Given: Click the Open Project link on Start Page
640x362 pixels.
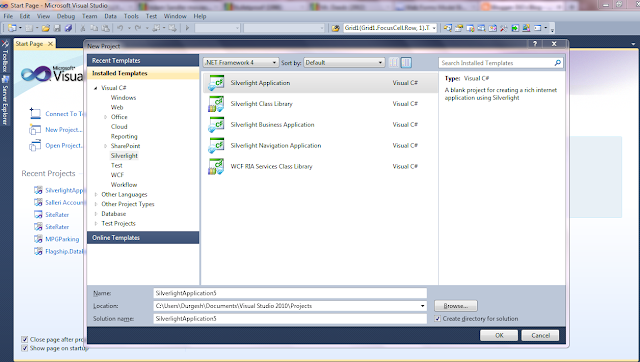Looking at the screenshot, I should pyautogui.click(x=64, y=146).
